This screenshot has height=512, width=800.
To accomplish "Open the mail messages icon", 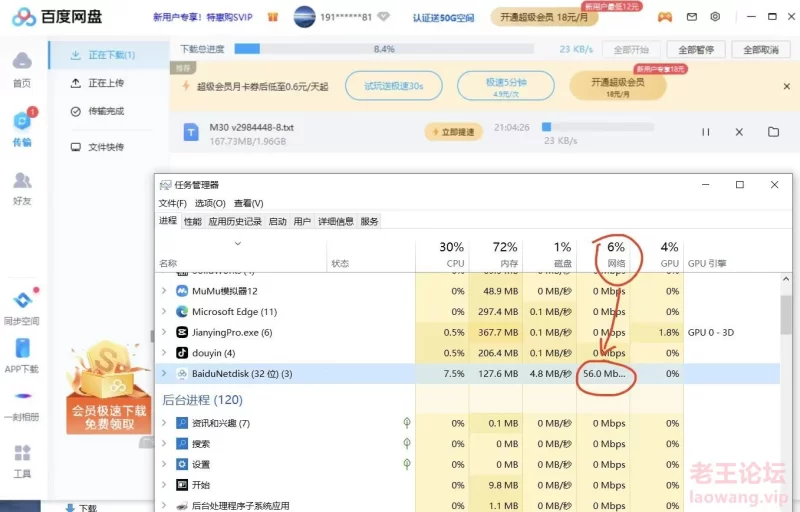I will 691,17.
